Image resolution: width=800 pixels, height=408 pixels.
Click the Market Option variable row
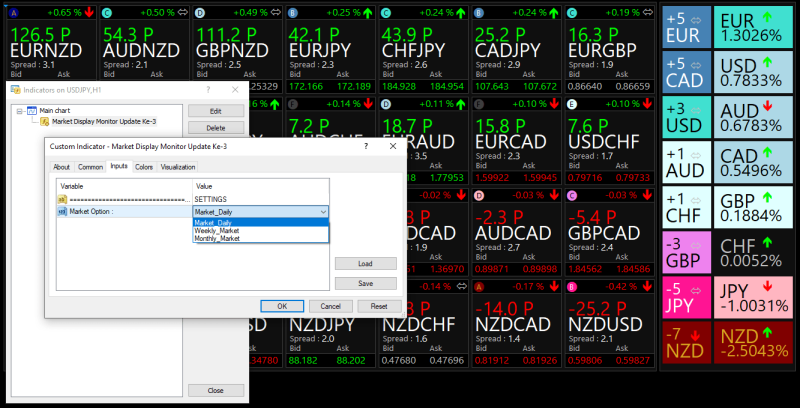point(124,212)
